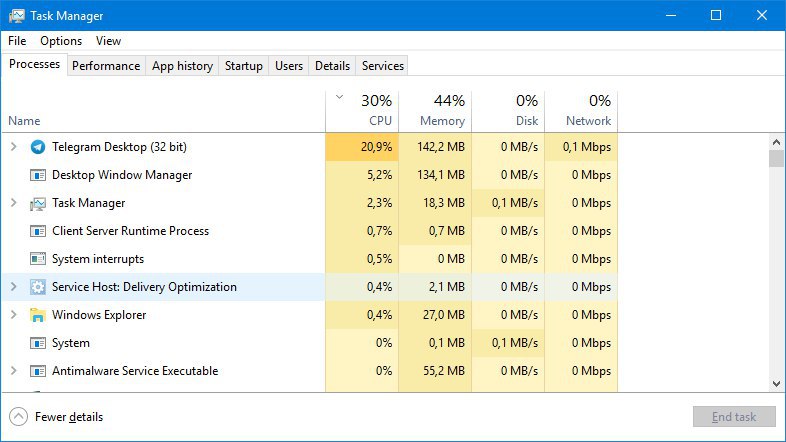Click the 142,2 MB memory value

pyautogui.click(x=441, y=147)
